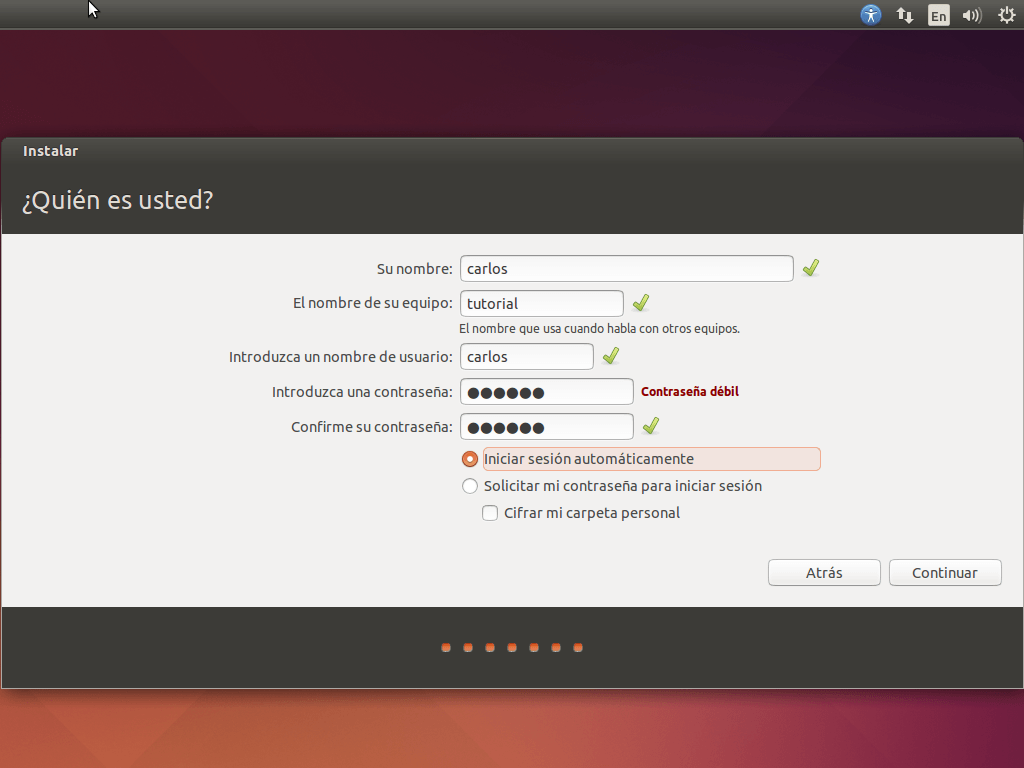Click the Contraseña débil warning text
Viewport: 1024px width, 768px height.
(690, 391)
